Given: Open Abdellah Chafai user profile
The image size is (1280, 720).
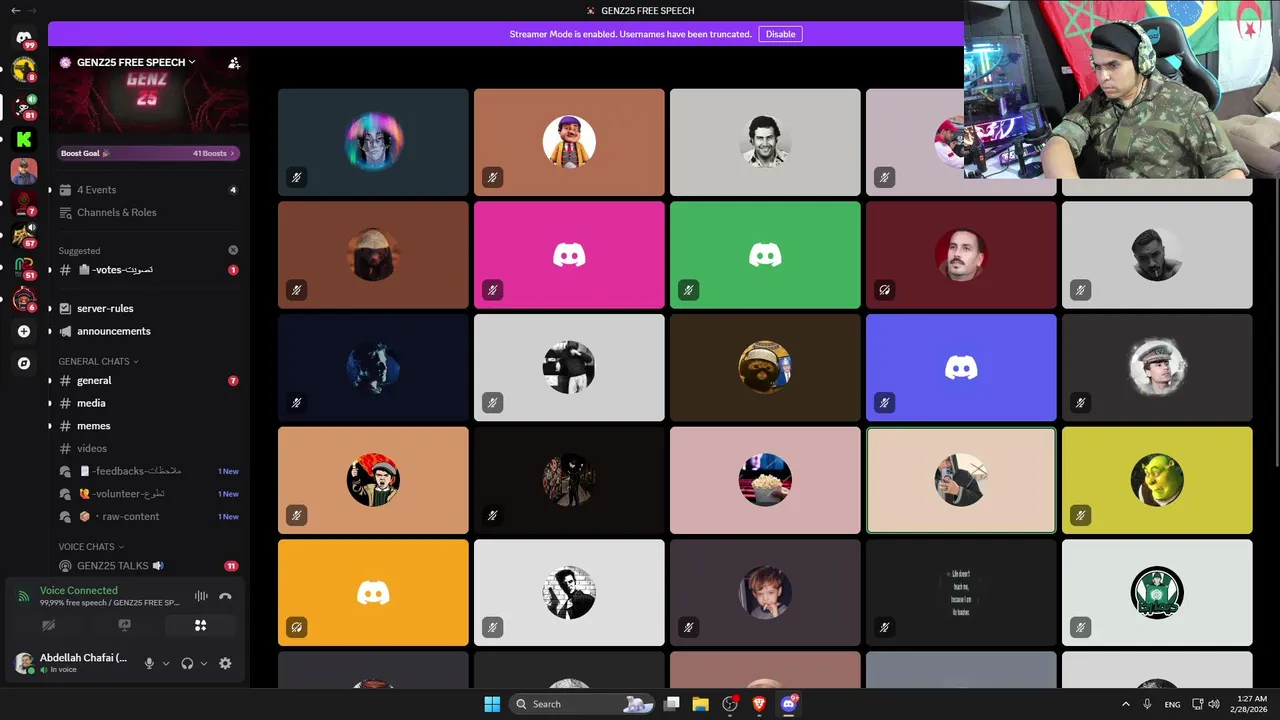Looking at the screenshot, I should 72,663.
